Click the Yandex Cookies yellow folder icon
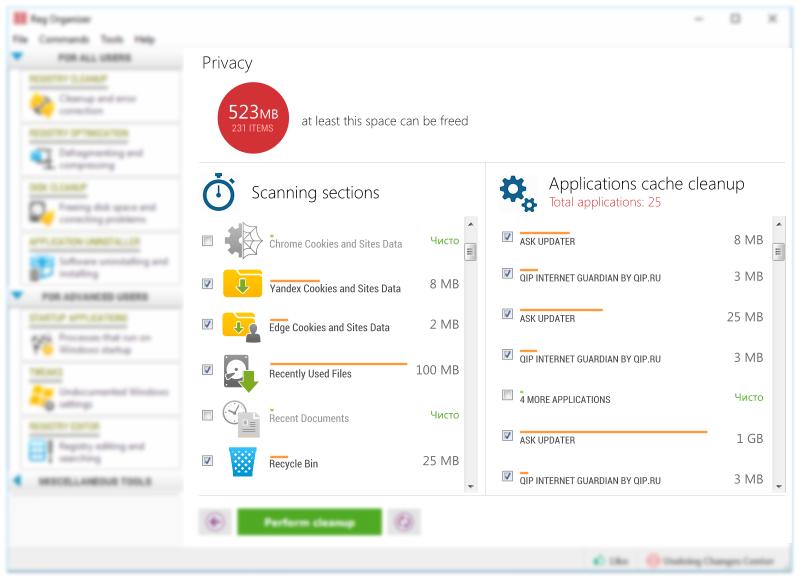 (242, 284)
